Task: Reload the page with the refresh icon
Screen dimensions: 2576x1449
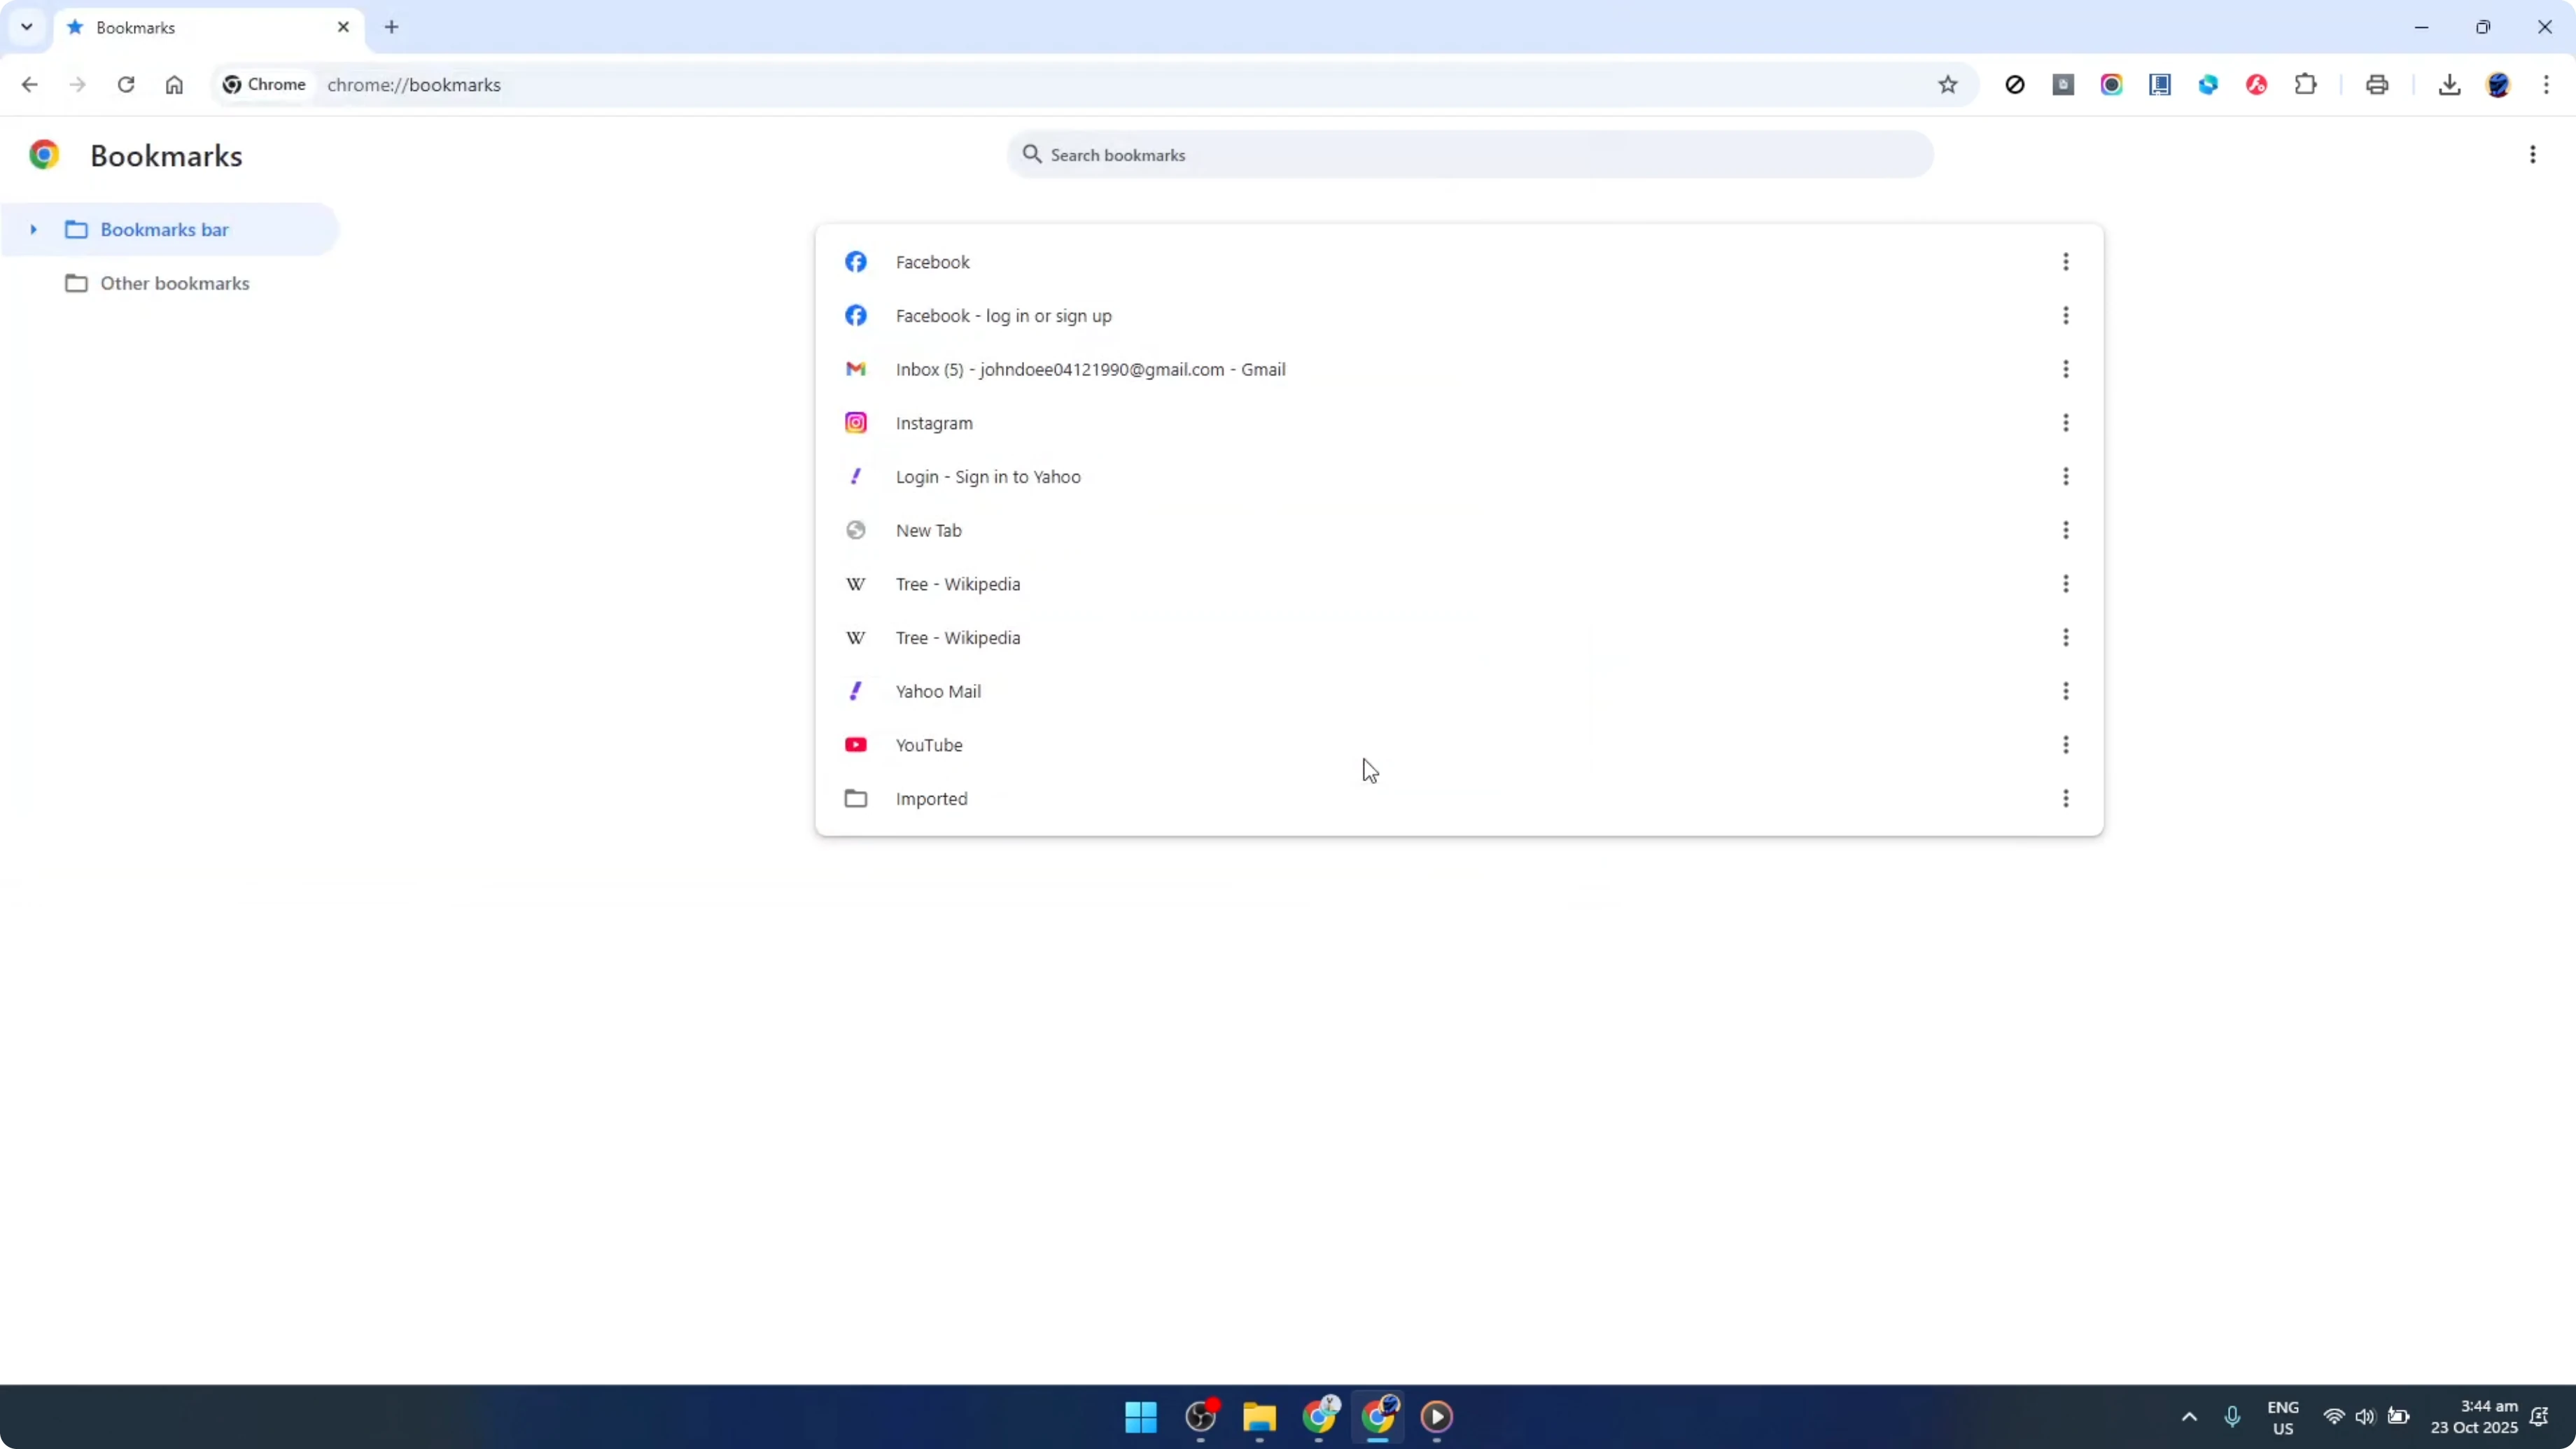Action: pos(126,85)
